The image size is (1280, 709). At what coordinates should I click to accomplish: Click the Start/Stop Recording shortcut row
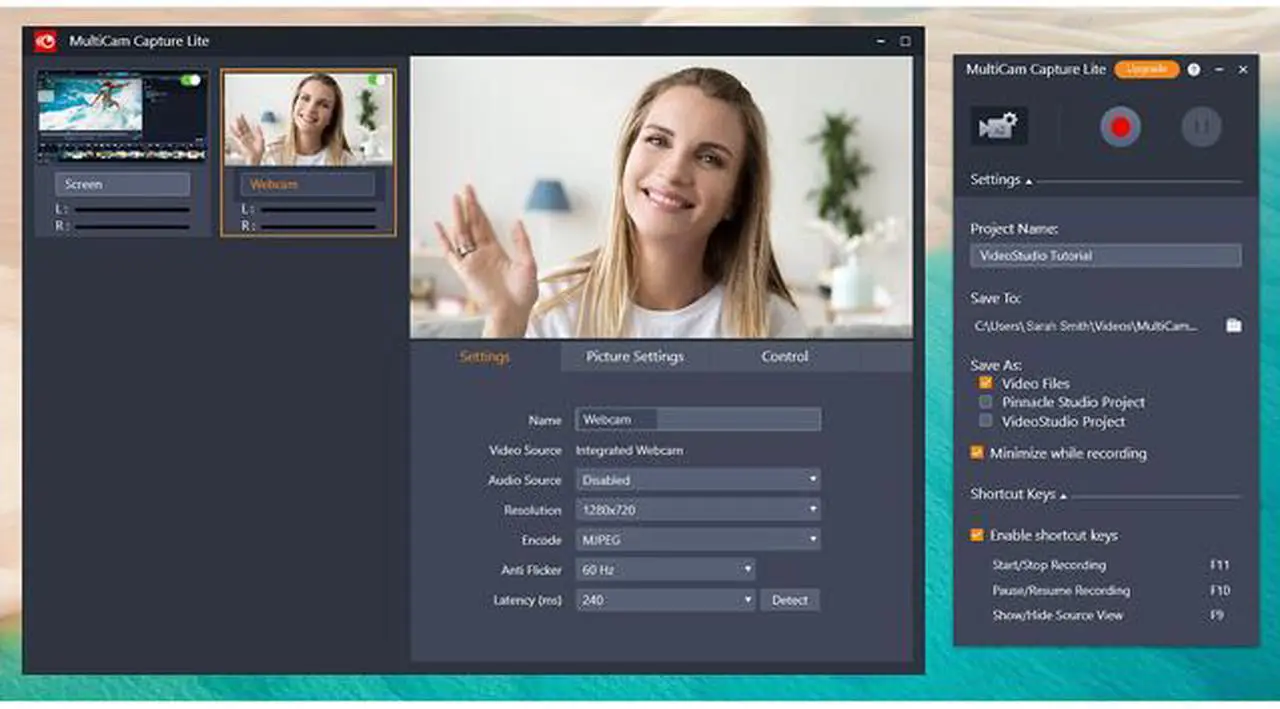[x=1111, y=565]
